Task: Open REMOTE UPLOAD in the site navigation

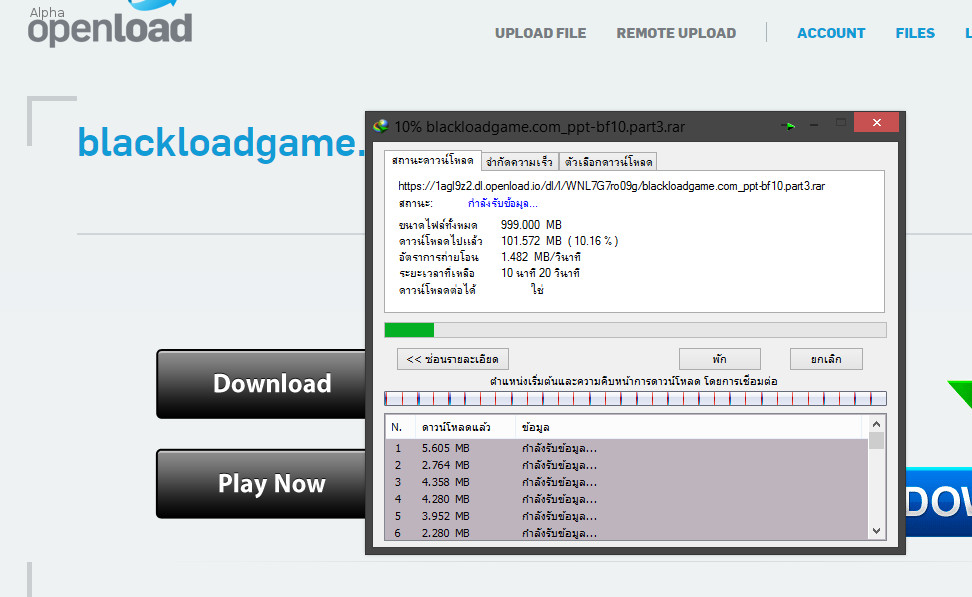Action: pos(676,33)
